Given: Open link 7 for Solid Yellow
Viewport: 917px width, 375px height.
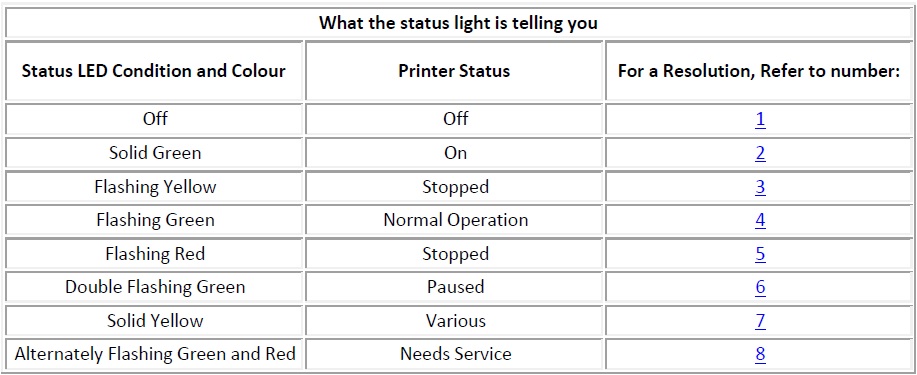Looking at the screenshot, I should tap(760, 321).
